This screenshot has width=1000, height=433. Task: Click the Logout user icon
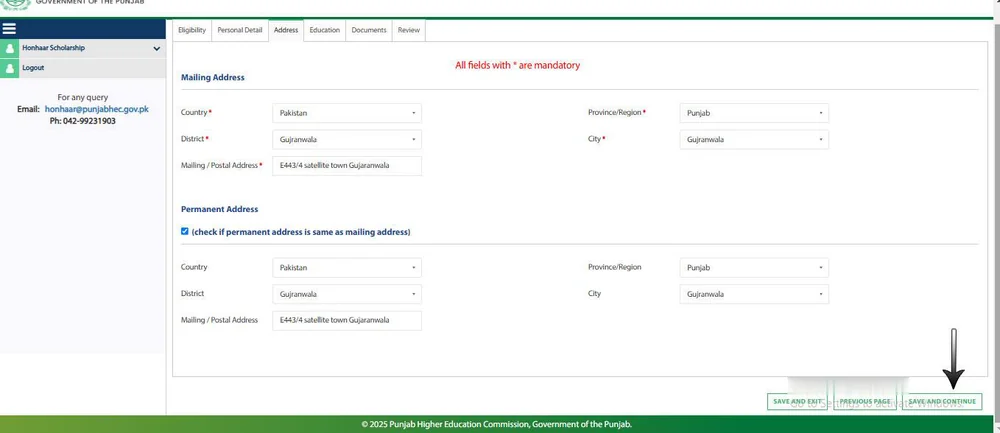(x=10, y=68)
